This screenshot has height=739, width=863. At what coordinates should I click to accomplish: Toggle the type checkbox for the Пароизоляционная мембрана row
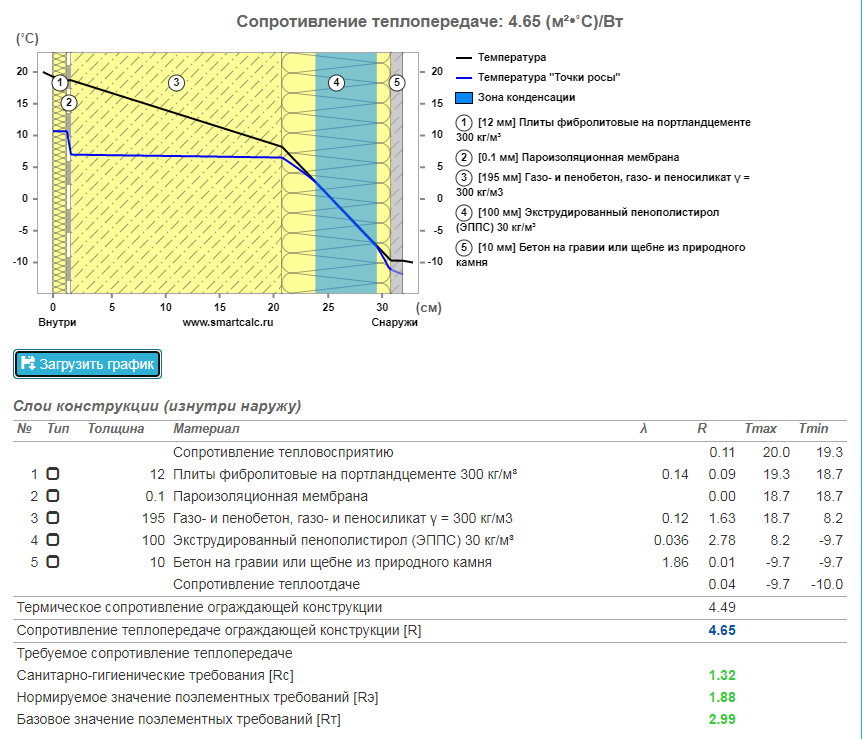52,496
